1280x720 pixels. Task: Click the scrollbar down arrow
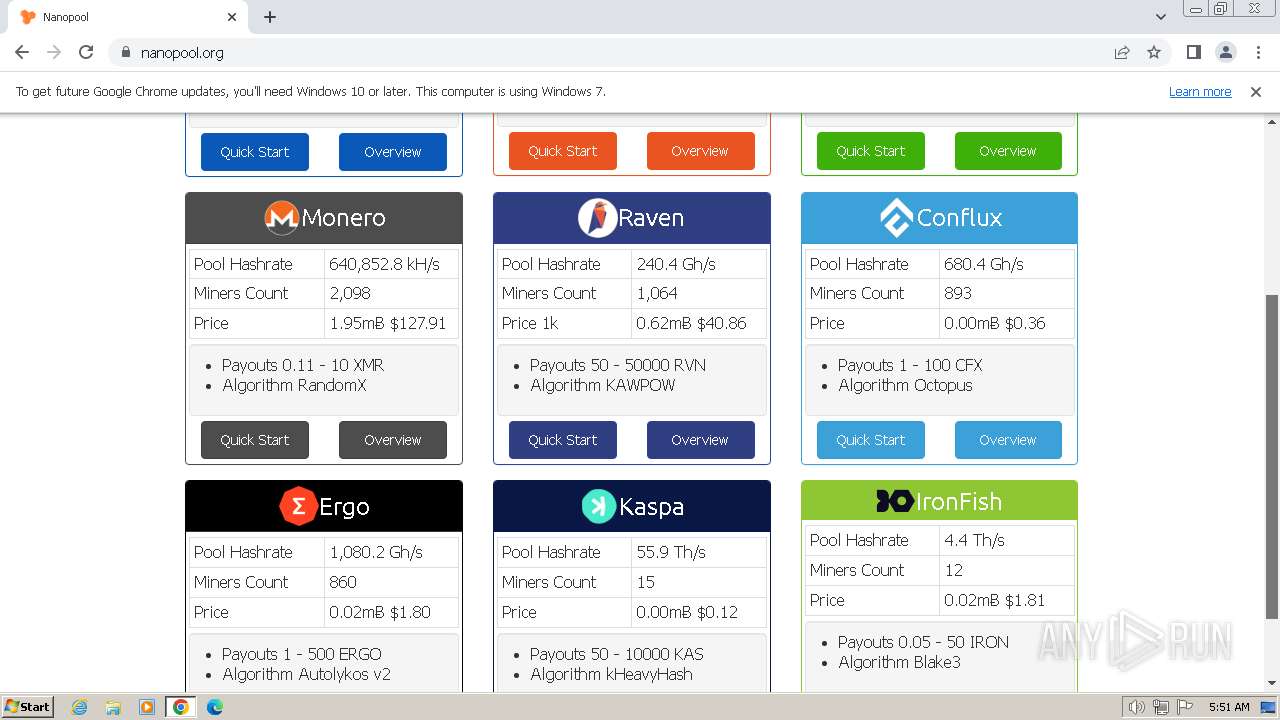1272,683
